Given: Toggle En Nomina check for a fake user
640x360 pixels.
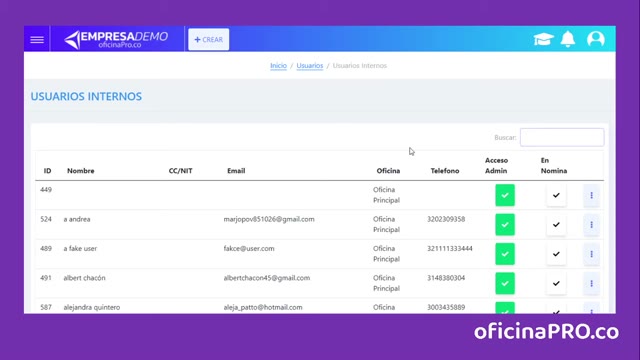Looking at the screenshot, I should pyautogui.click(x=556, y=254).
